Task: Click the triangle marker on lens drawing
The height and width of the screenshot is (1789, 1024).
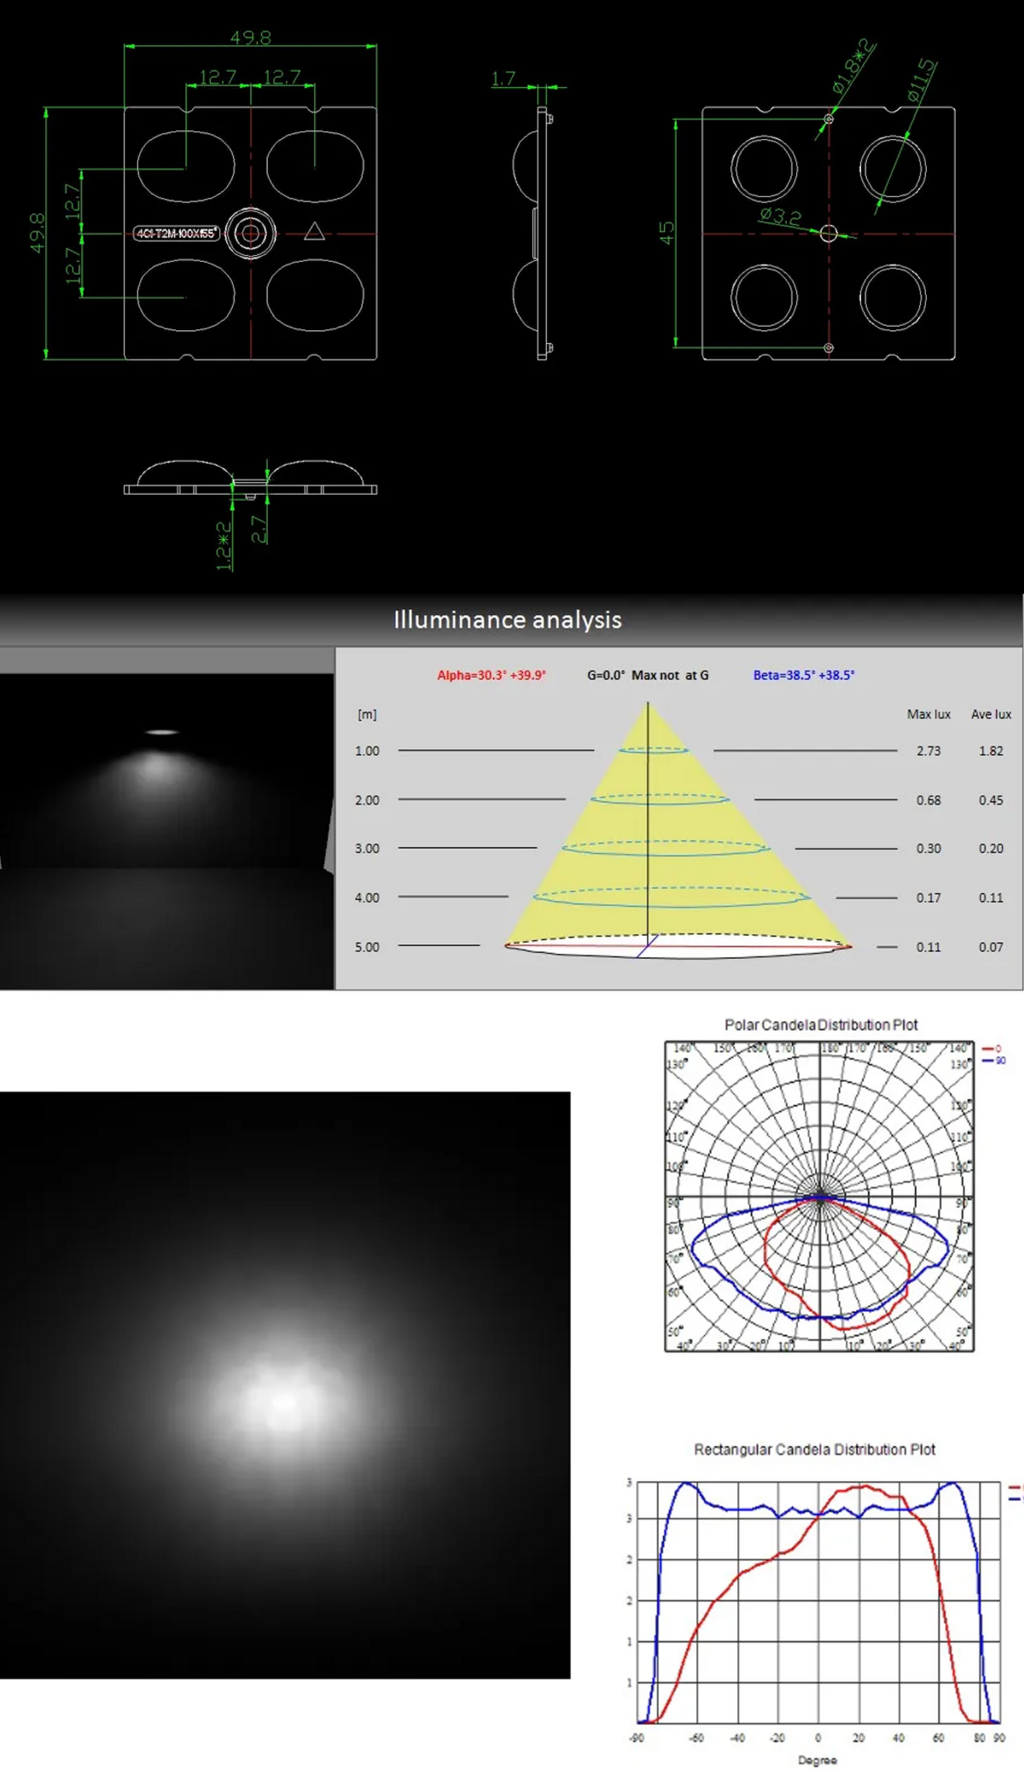Action: (314, 232)
